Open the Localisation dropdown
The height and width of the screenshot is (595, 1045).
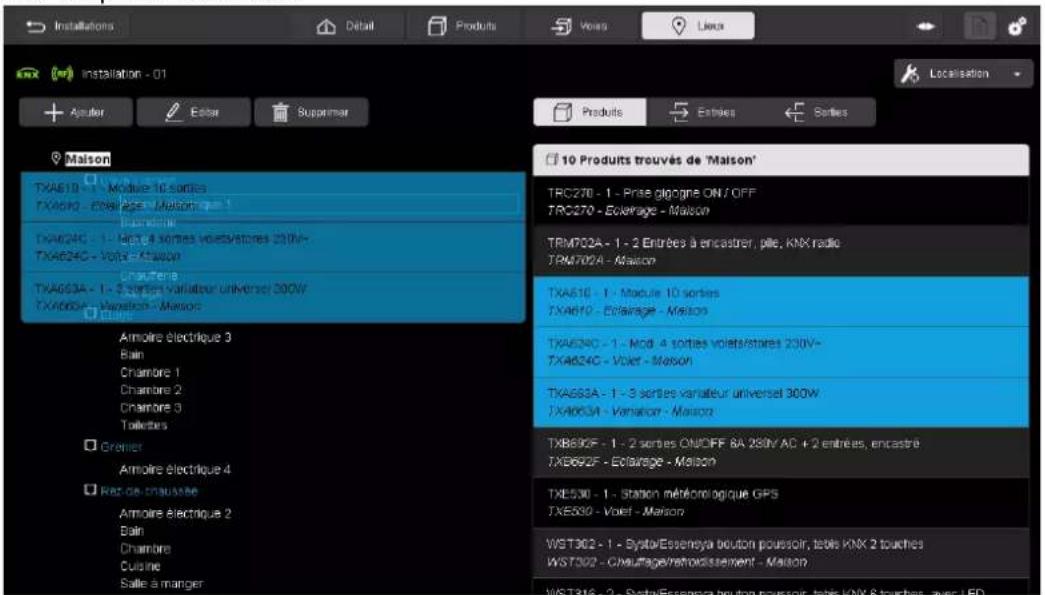pos(963,74)
